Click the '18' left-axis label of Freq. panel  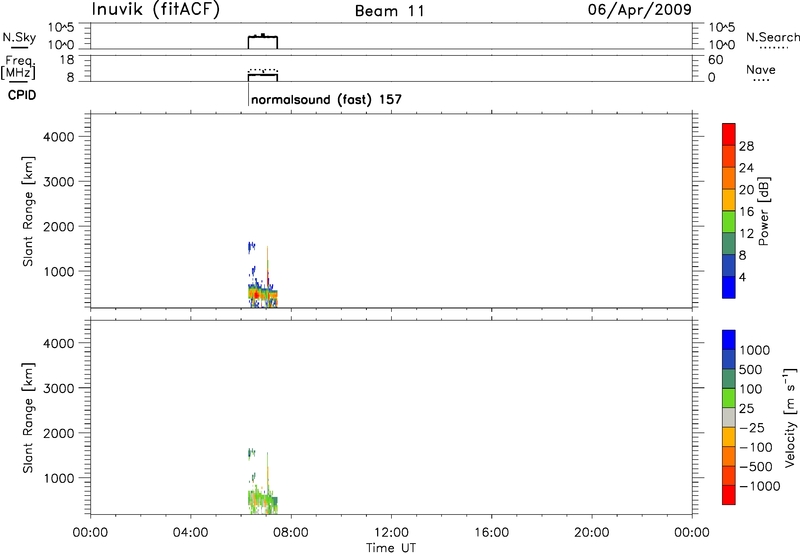coord(67,60)
